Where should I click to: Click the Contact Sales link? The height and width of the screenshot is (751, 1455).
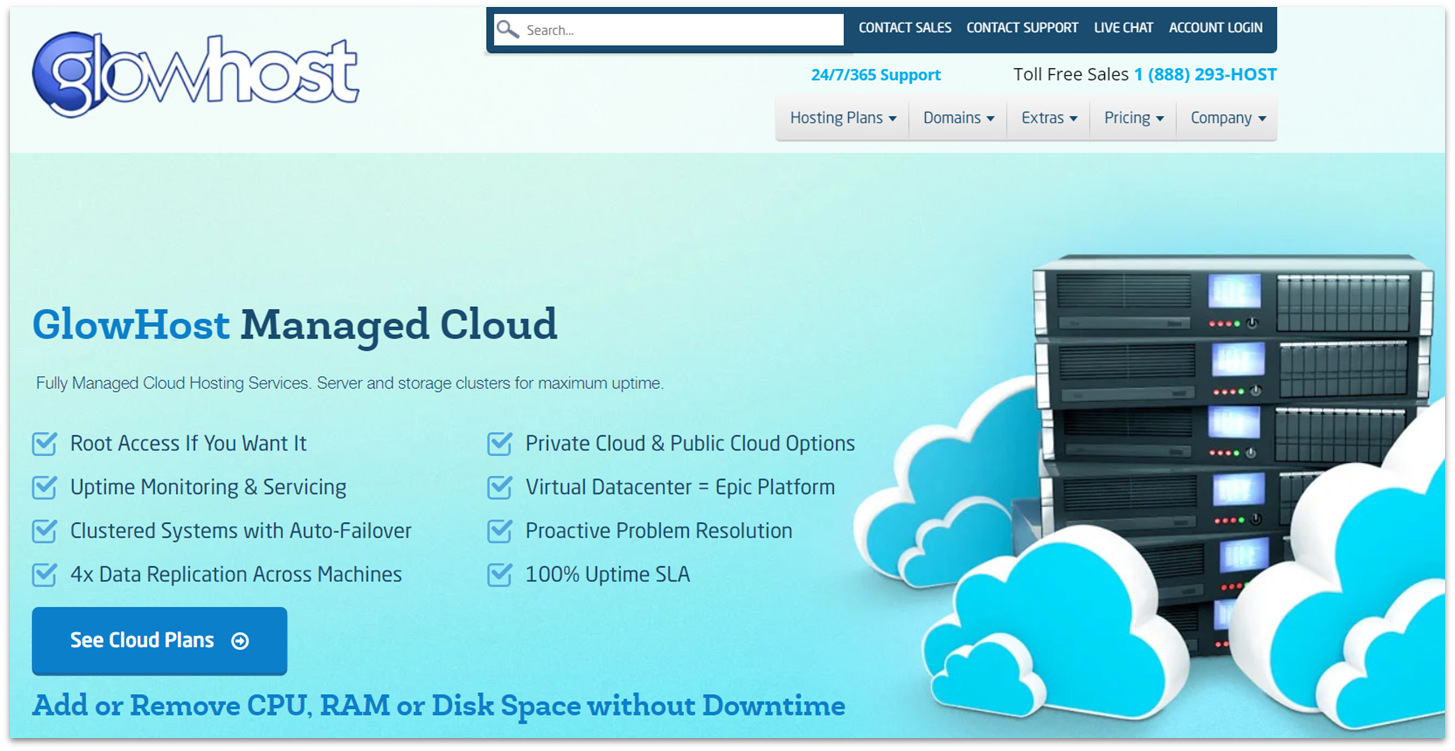pyautogui.click(x=905, y=28)
